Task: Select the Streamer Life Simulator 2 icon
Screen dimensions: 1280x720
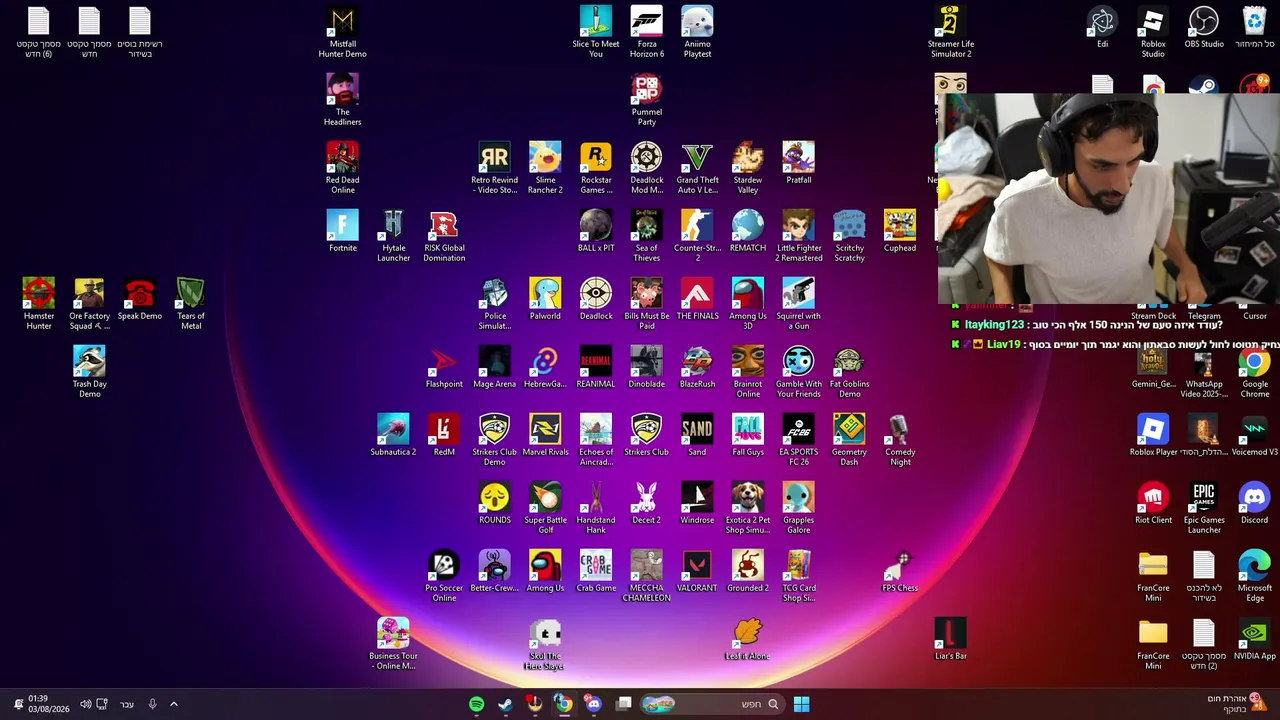Action: point(950,32)
